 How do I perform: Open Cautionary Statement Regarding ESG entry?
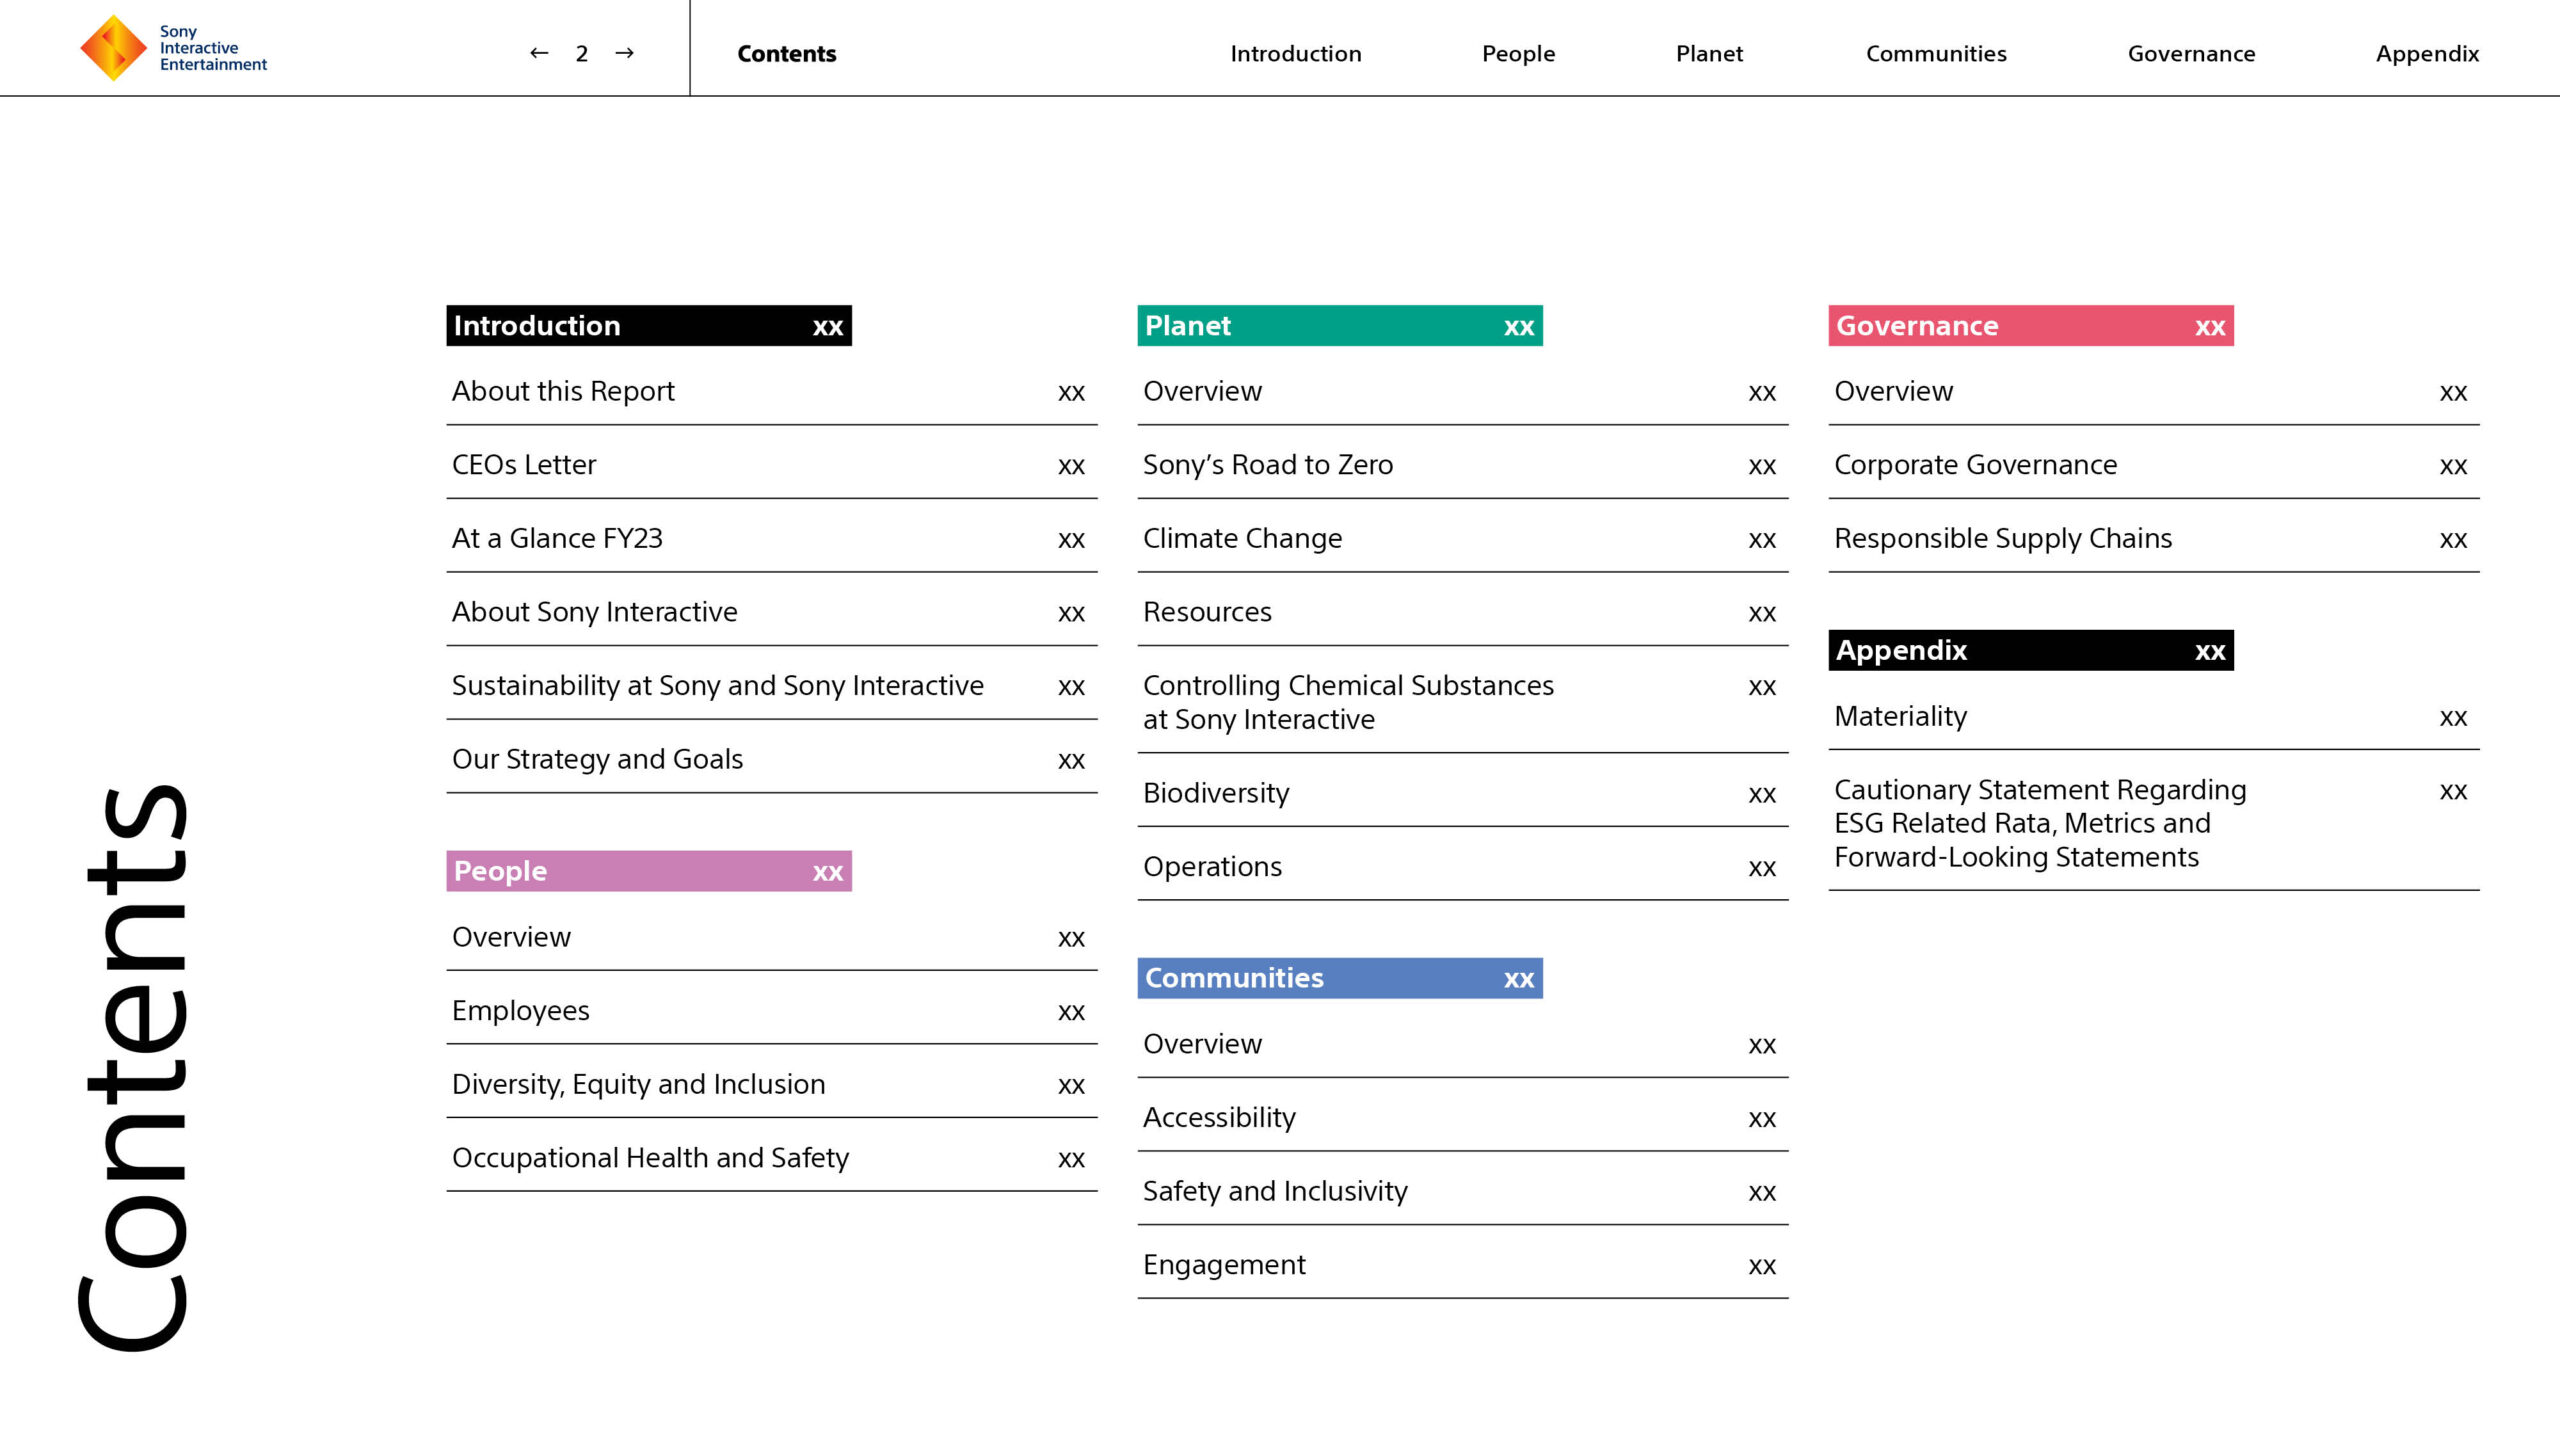(x=2153, y=823)
